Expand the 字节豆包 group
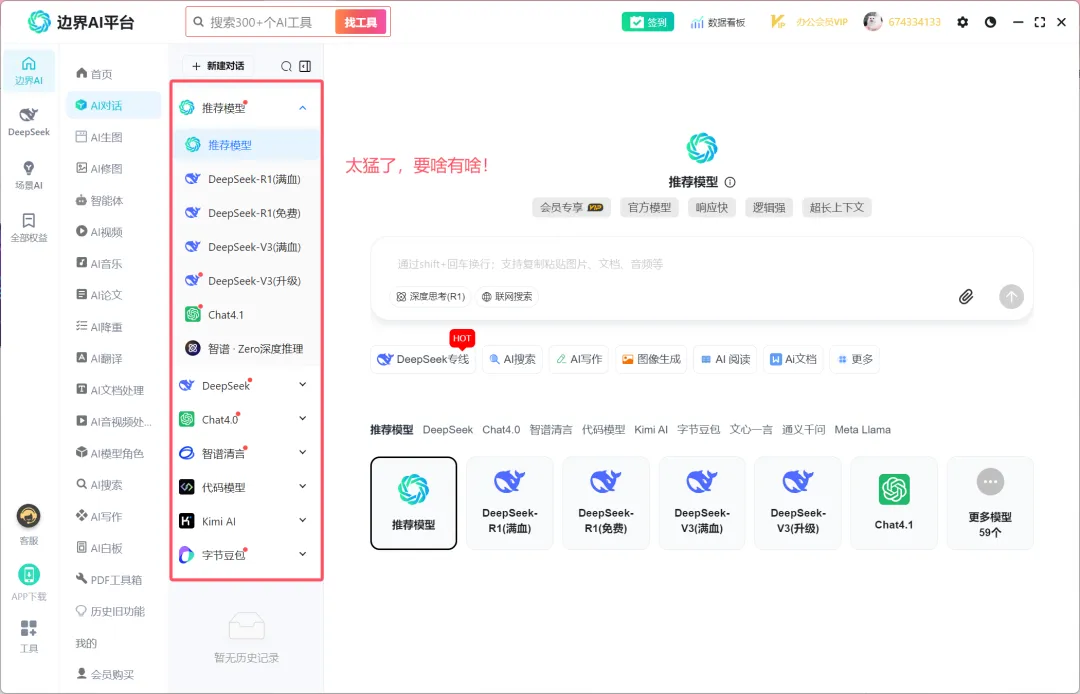1080x694 pixels. coord(302,554)
